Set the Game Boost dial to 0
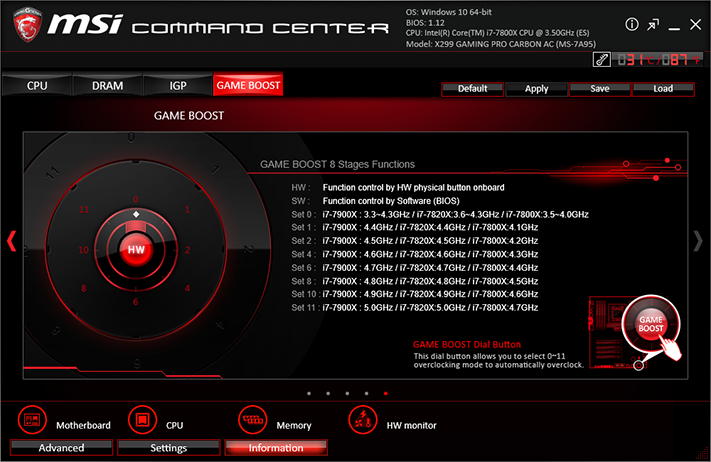711x462 pixels. [x=136, y=199]
